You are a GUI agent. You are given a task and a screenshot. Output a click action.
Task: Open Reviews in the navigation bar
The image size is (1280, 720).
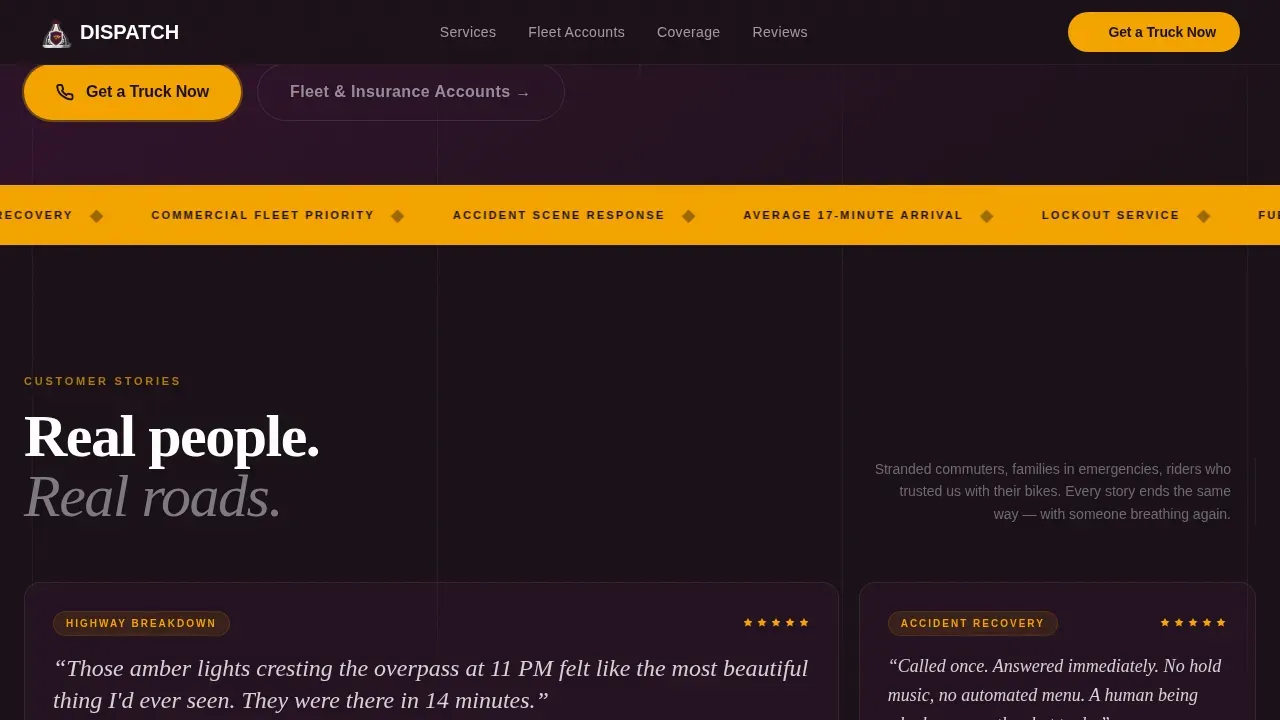tap(780, 32)
